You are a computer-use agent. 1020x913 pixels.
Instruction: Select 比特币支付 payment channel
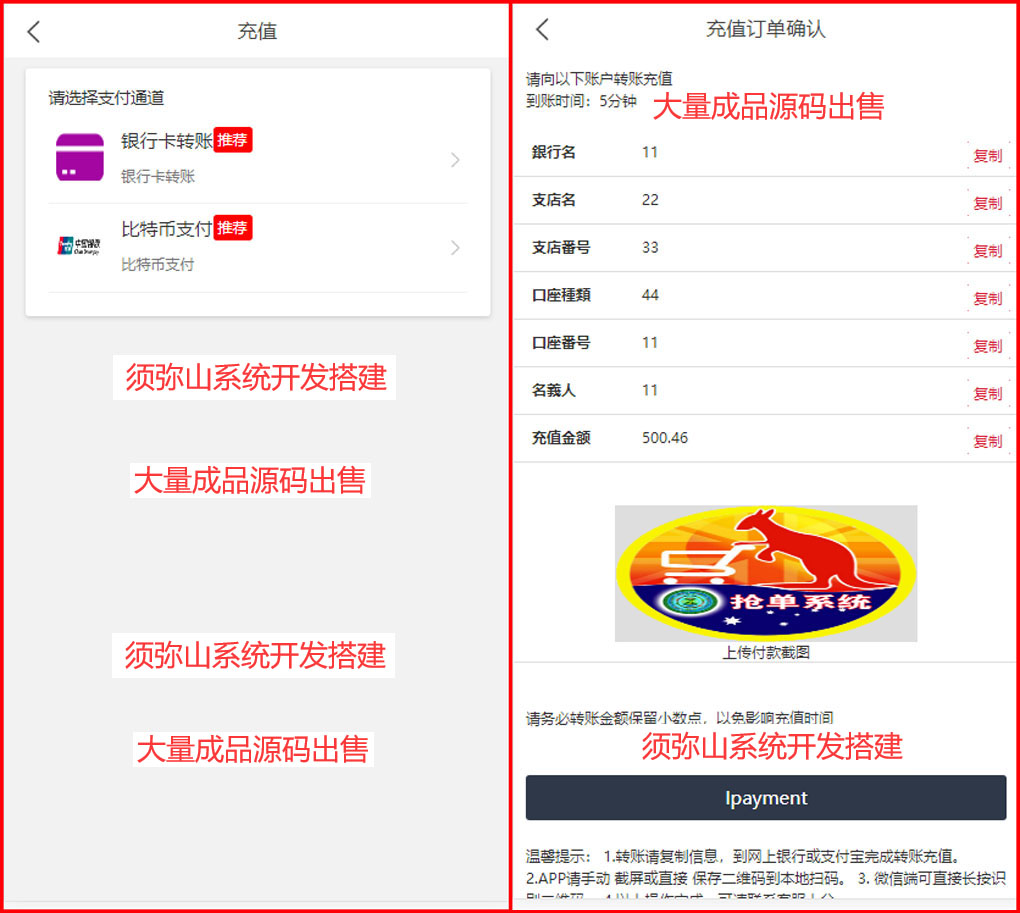(x=166, y=230)
